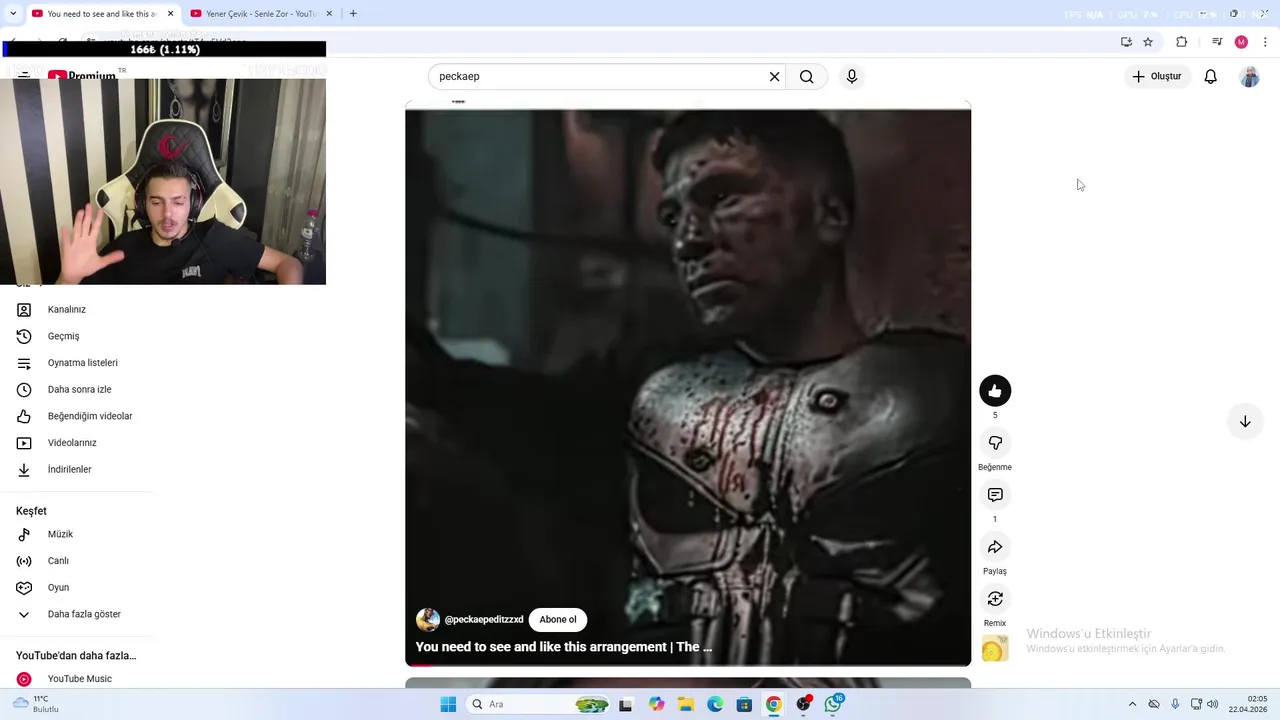
Task: Open the weather widget showing 11°C
Action: point(36,704)
